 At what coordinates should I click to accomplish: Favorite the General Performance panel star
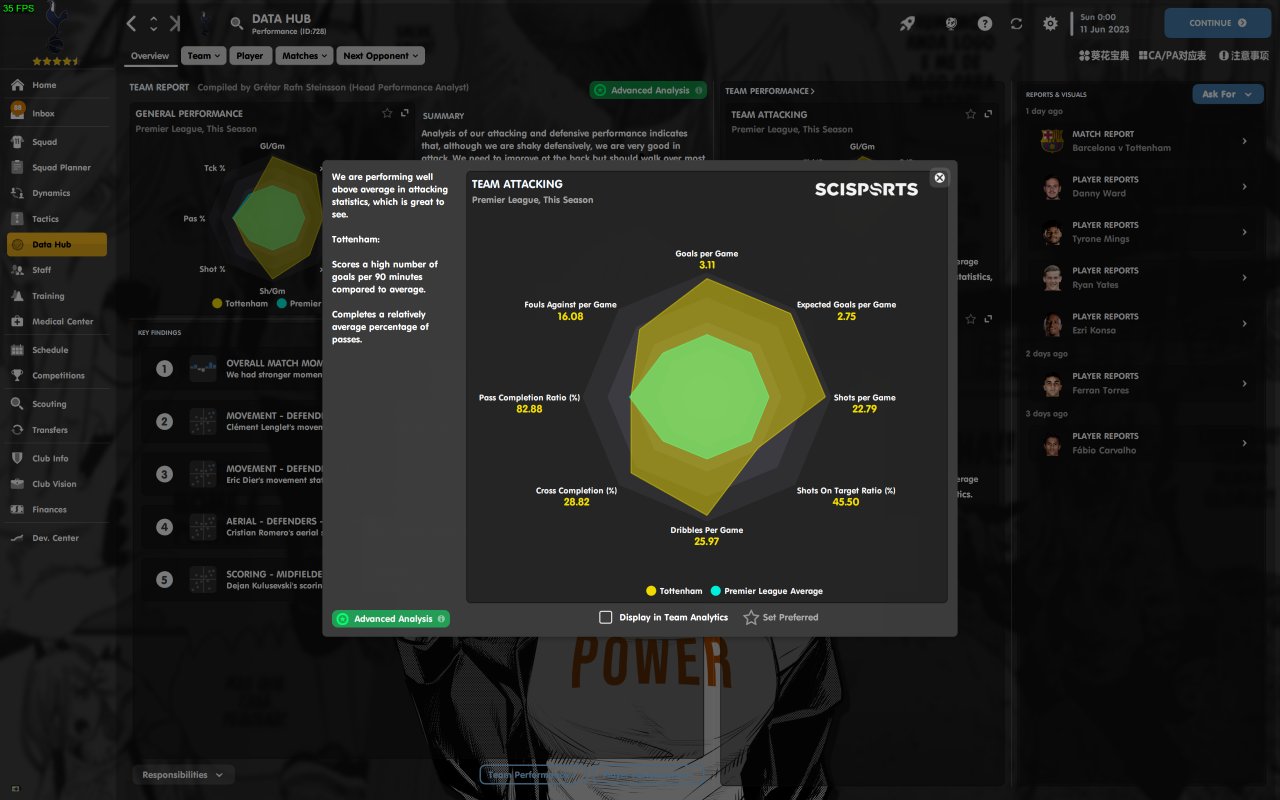pyautogui.click(x=388, y=114)
